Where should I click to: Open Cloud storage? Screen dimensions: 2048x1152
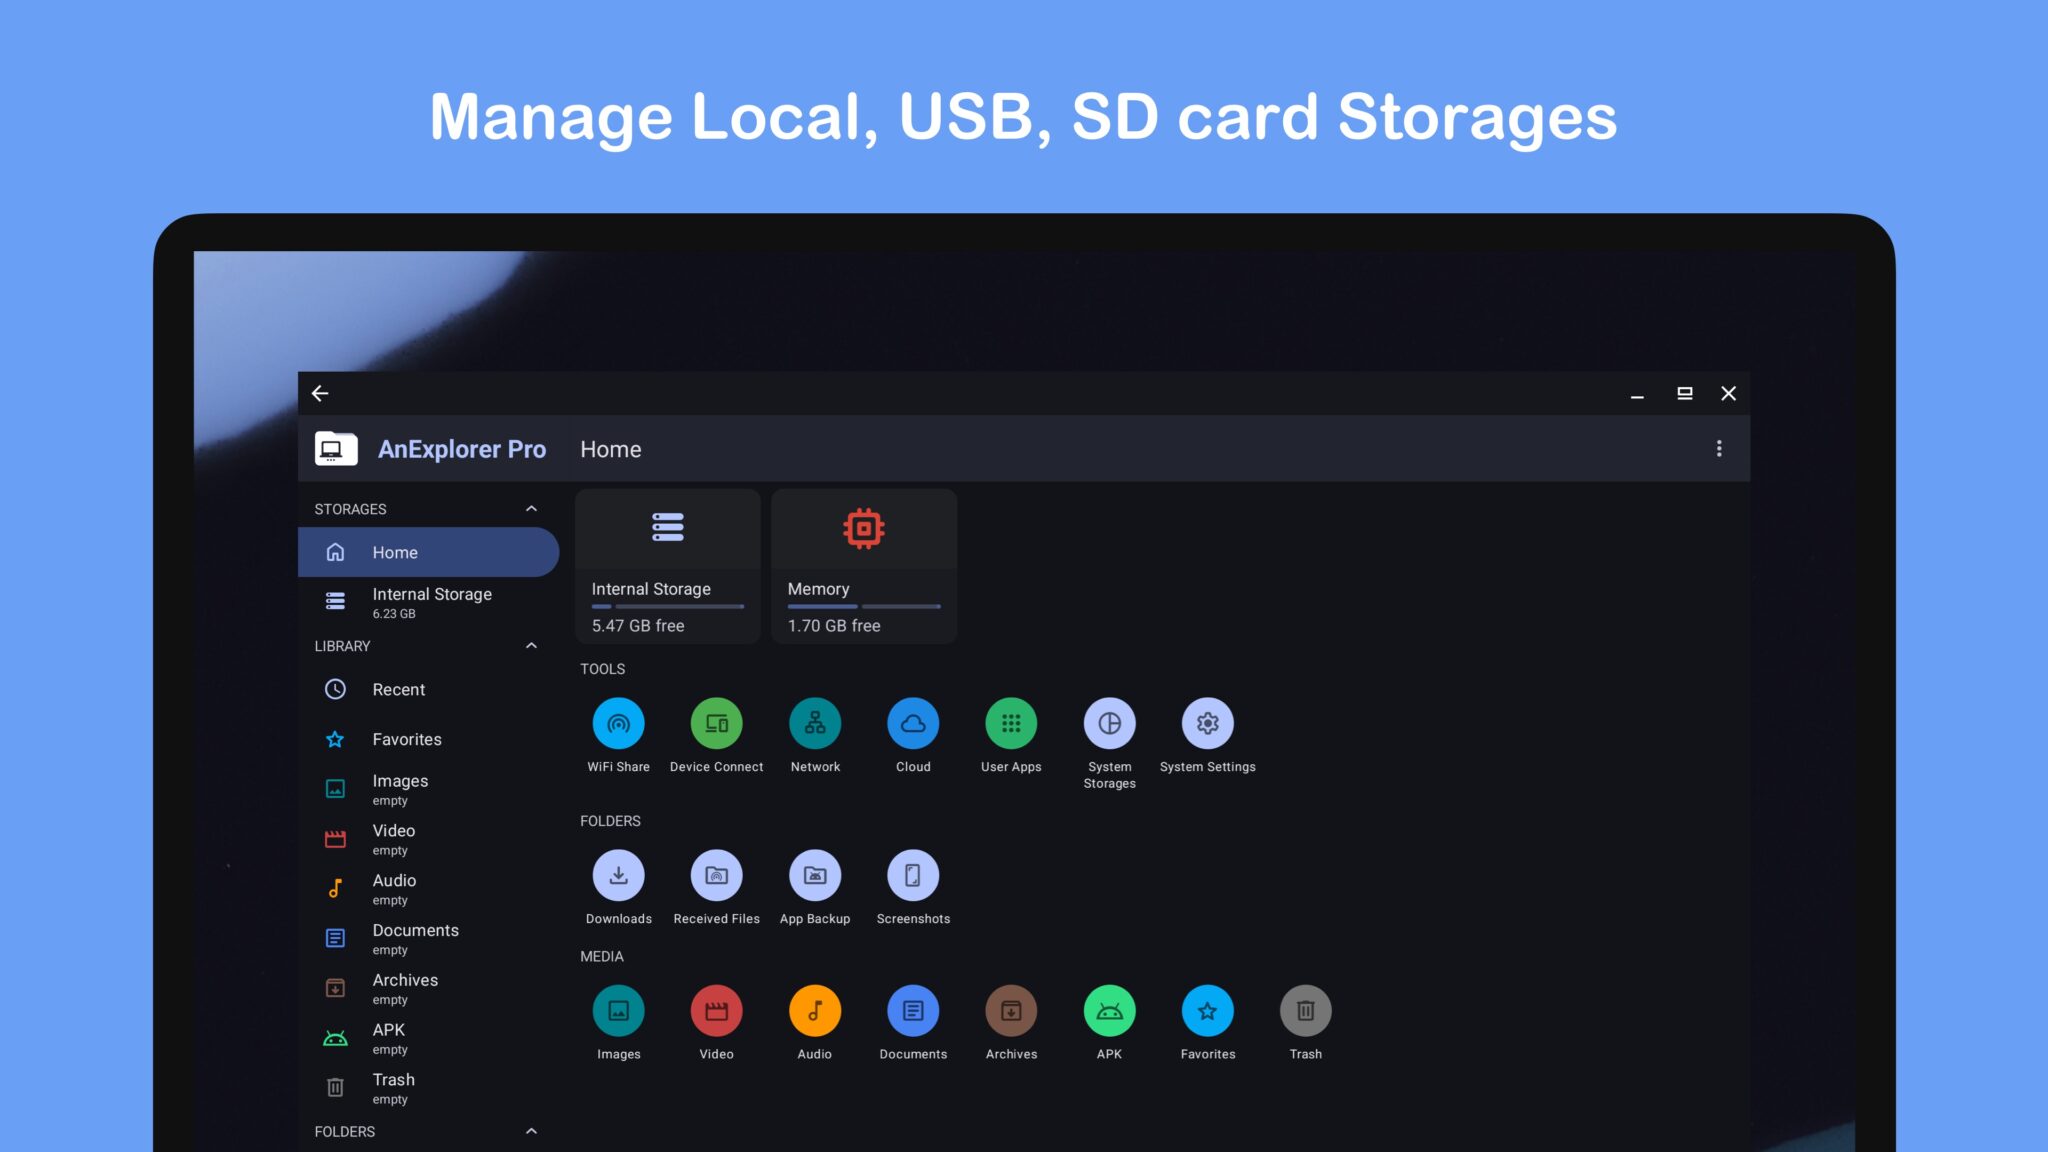(912, 723)
